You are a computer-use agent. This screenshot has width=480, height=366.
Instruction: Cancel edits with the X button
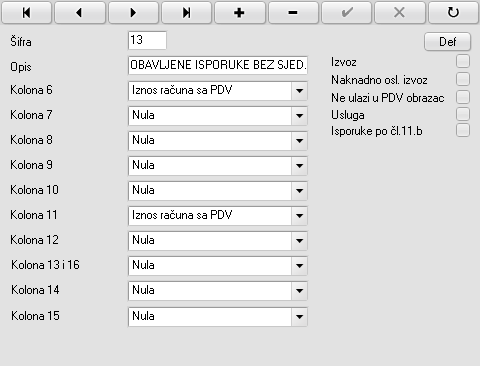click(x=400, y=12)
